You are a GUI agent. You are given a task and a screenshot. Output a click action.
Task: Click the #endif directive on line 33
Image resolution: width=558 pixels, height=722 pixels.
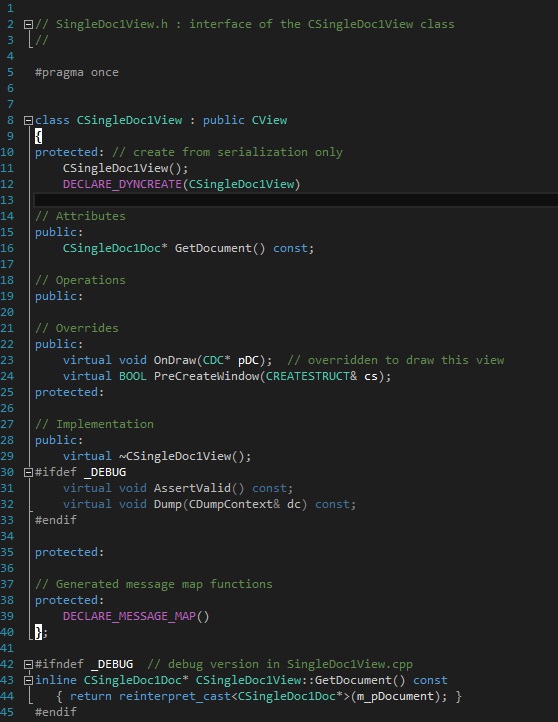tap(56, 520)
